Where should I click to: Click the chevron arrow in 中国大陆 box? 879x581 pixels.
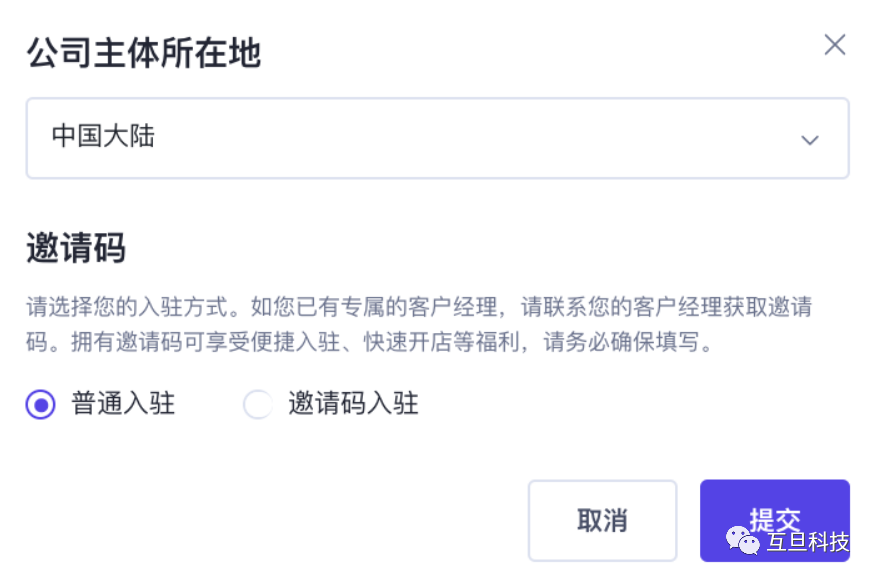[809, 140]
